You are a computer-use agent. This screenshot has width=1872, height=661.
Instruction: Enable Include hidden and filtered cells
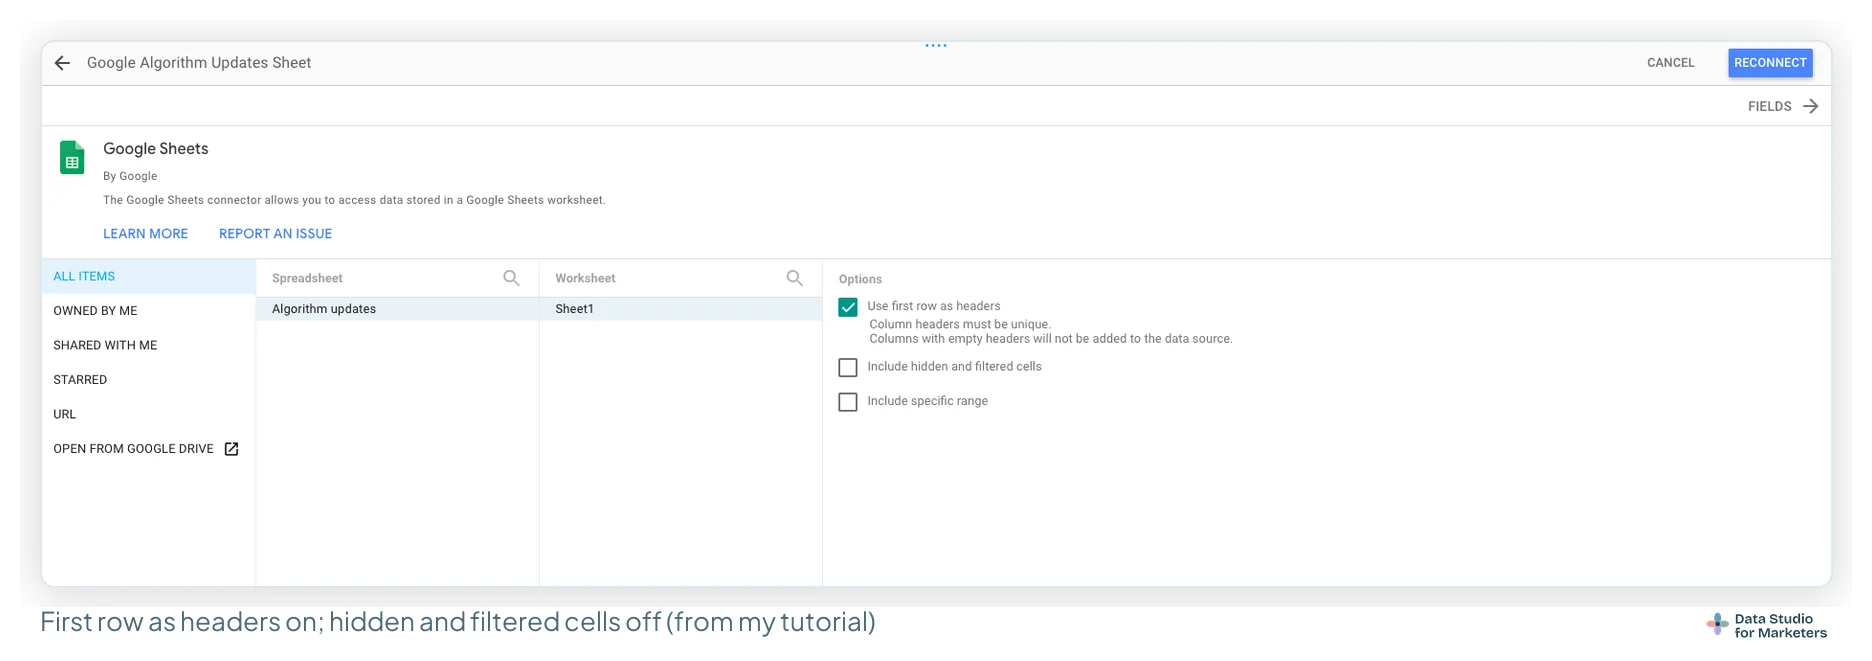pyautogui.click(x=848, y=368)
